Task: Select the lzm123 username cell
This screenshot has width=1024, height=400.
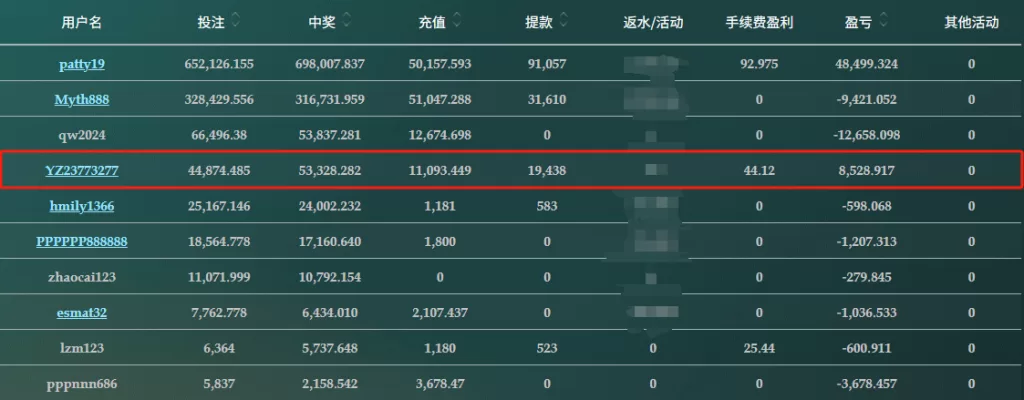Action: coord(82,348)
